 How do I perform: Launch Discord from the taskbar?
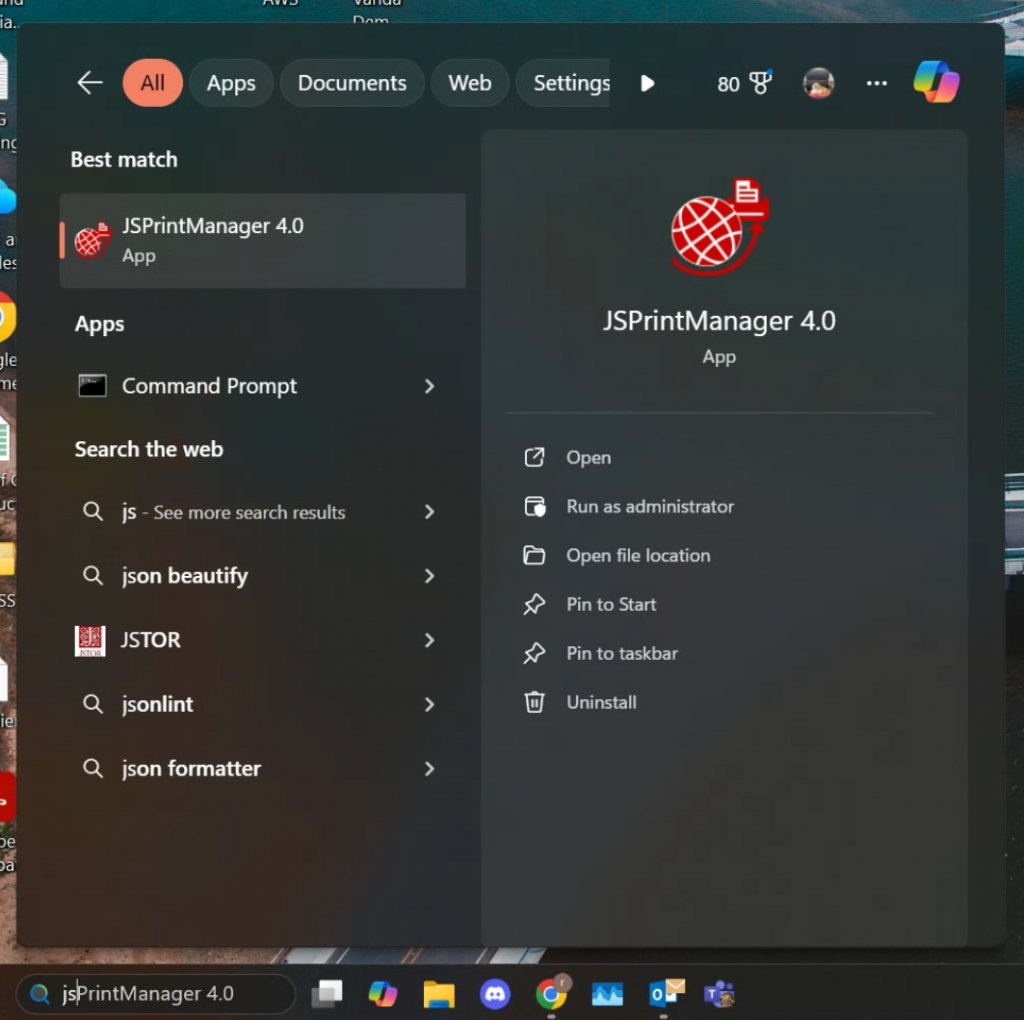click(494, 993)
